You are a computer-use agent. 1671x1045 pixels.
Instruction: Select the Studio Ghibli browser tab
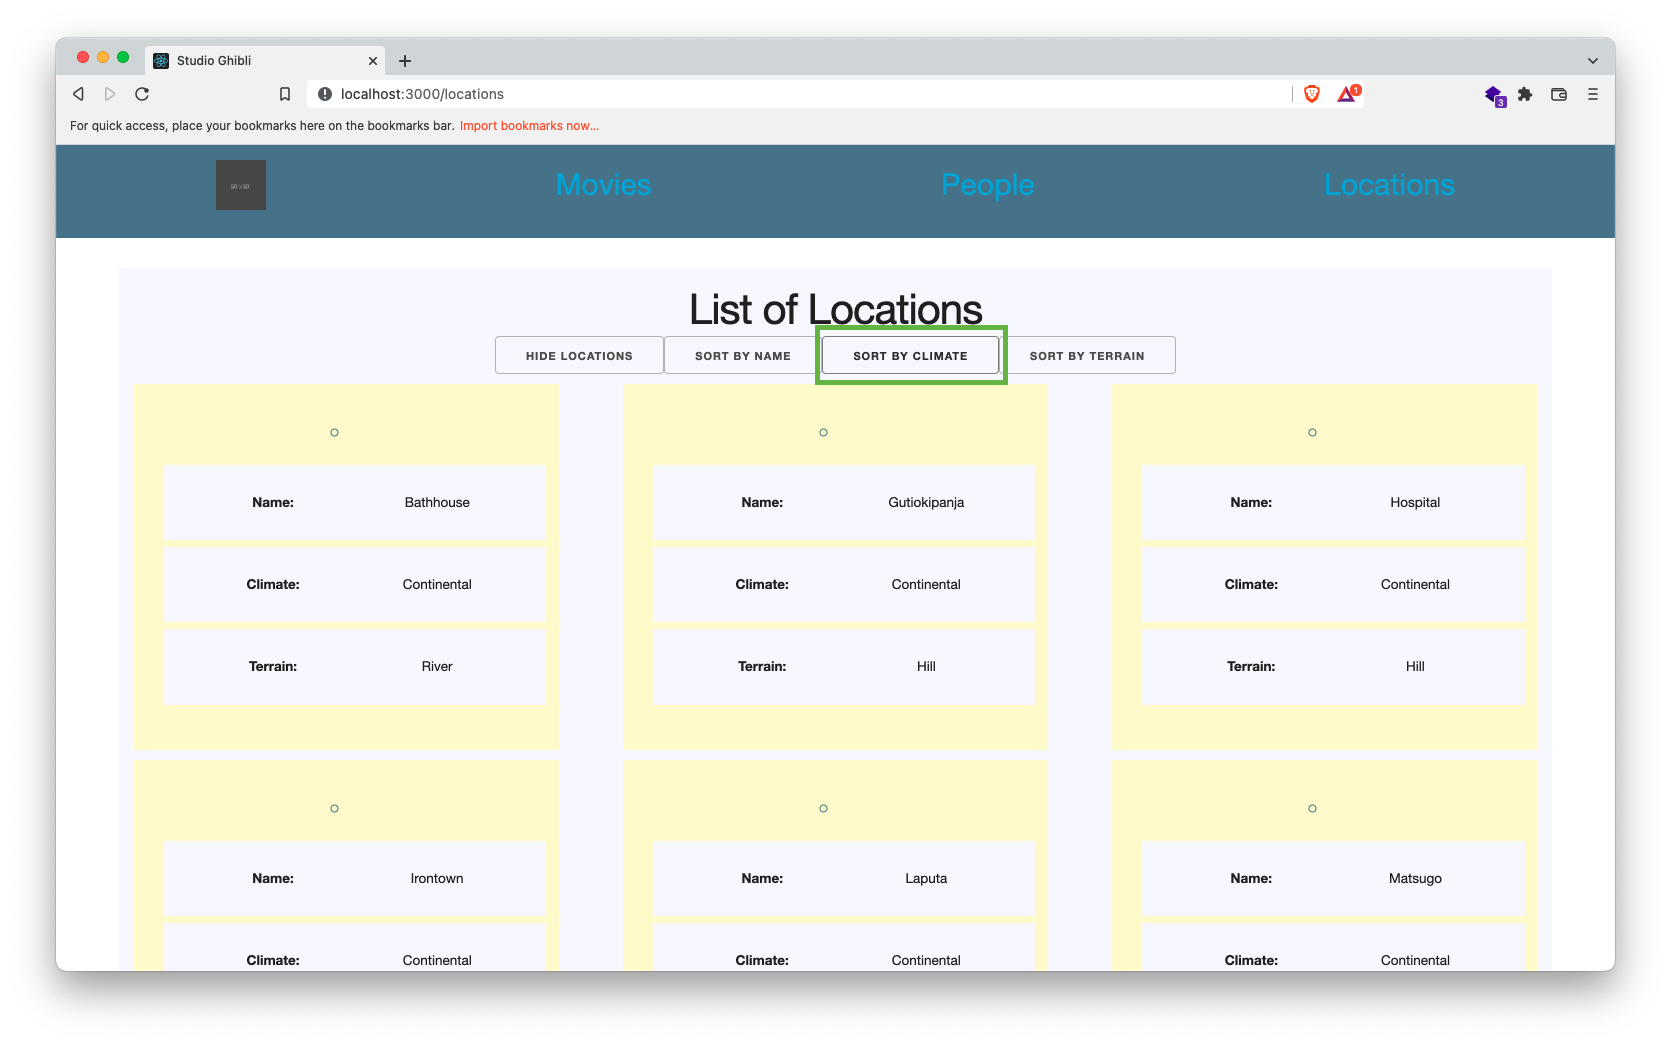click(x=265, y=60)
